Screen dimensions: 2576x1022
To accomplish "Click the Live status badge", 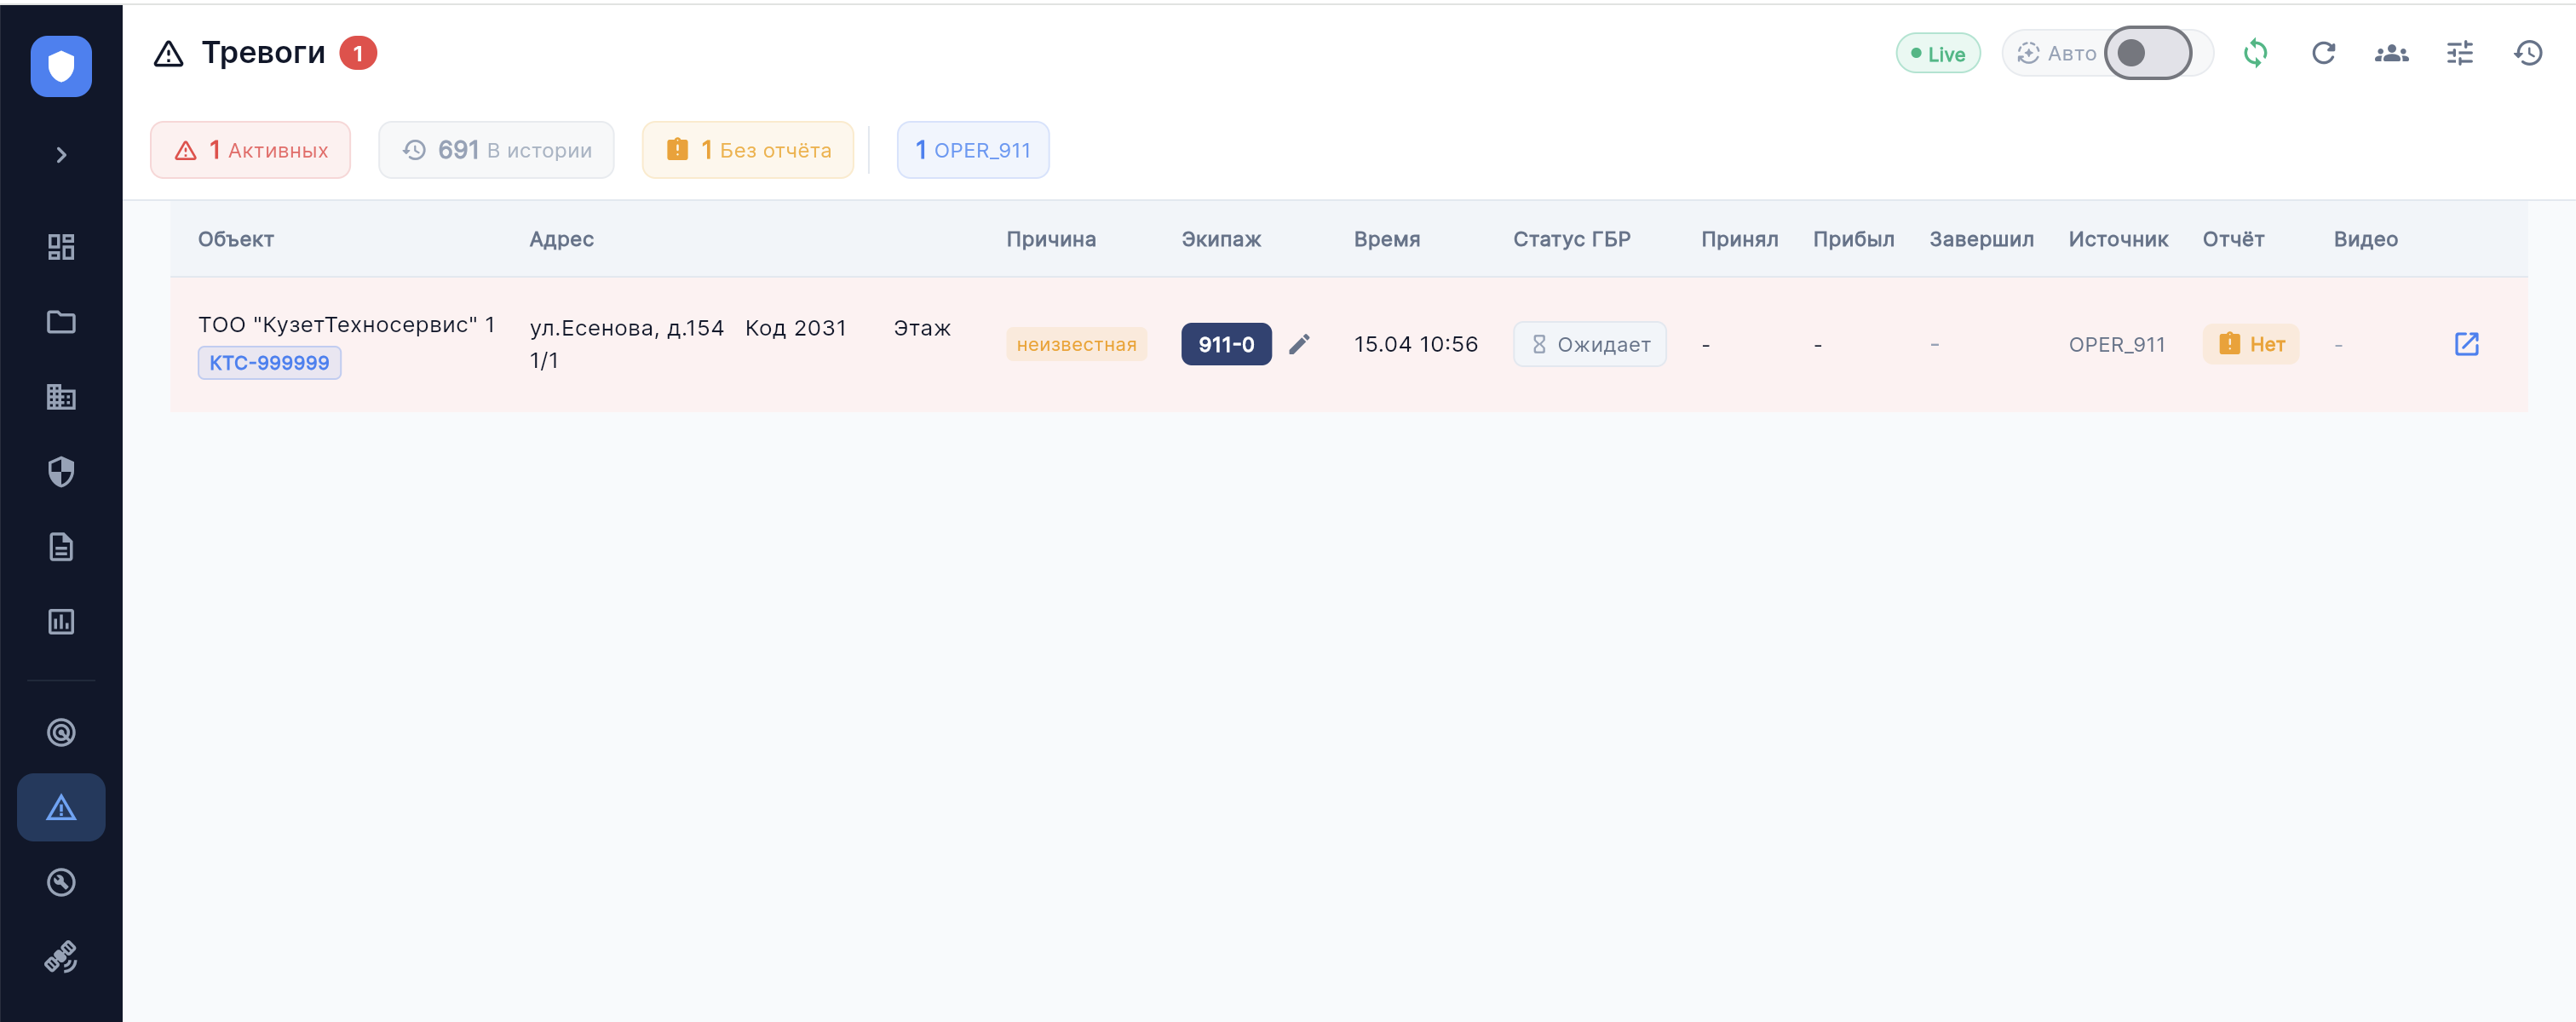I will (1937, 54).
